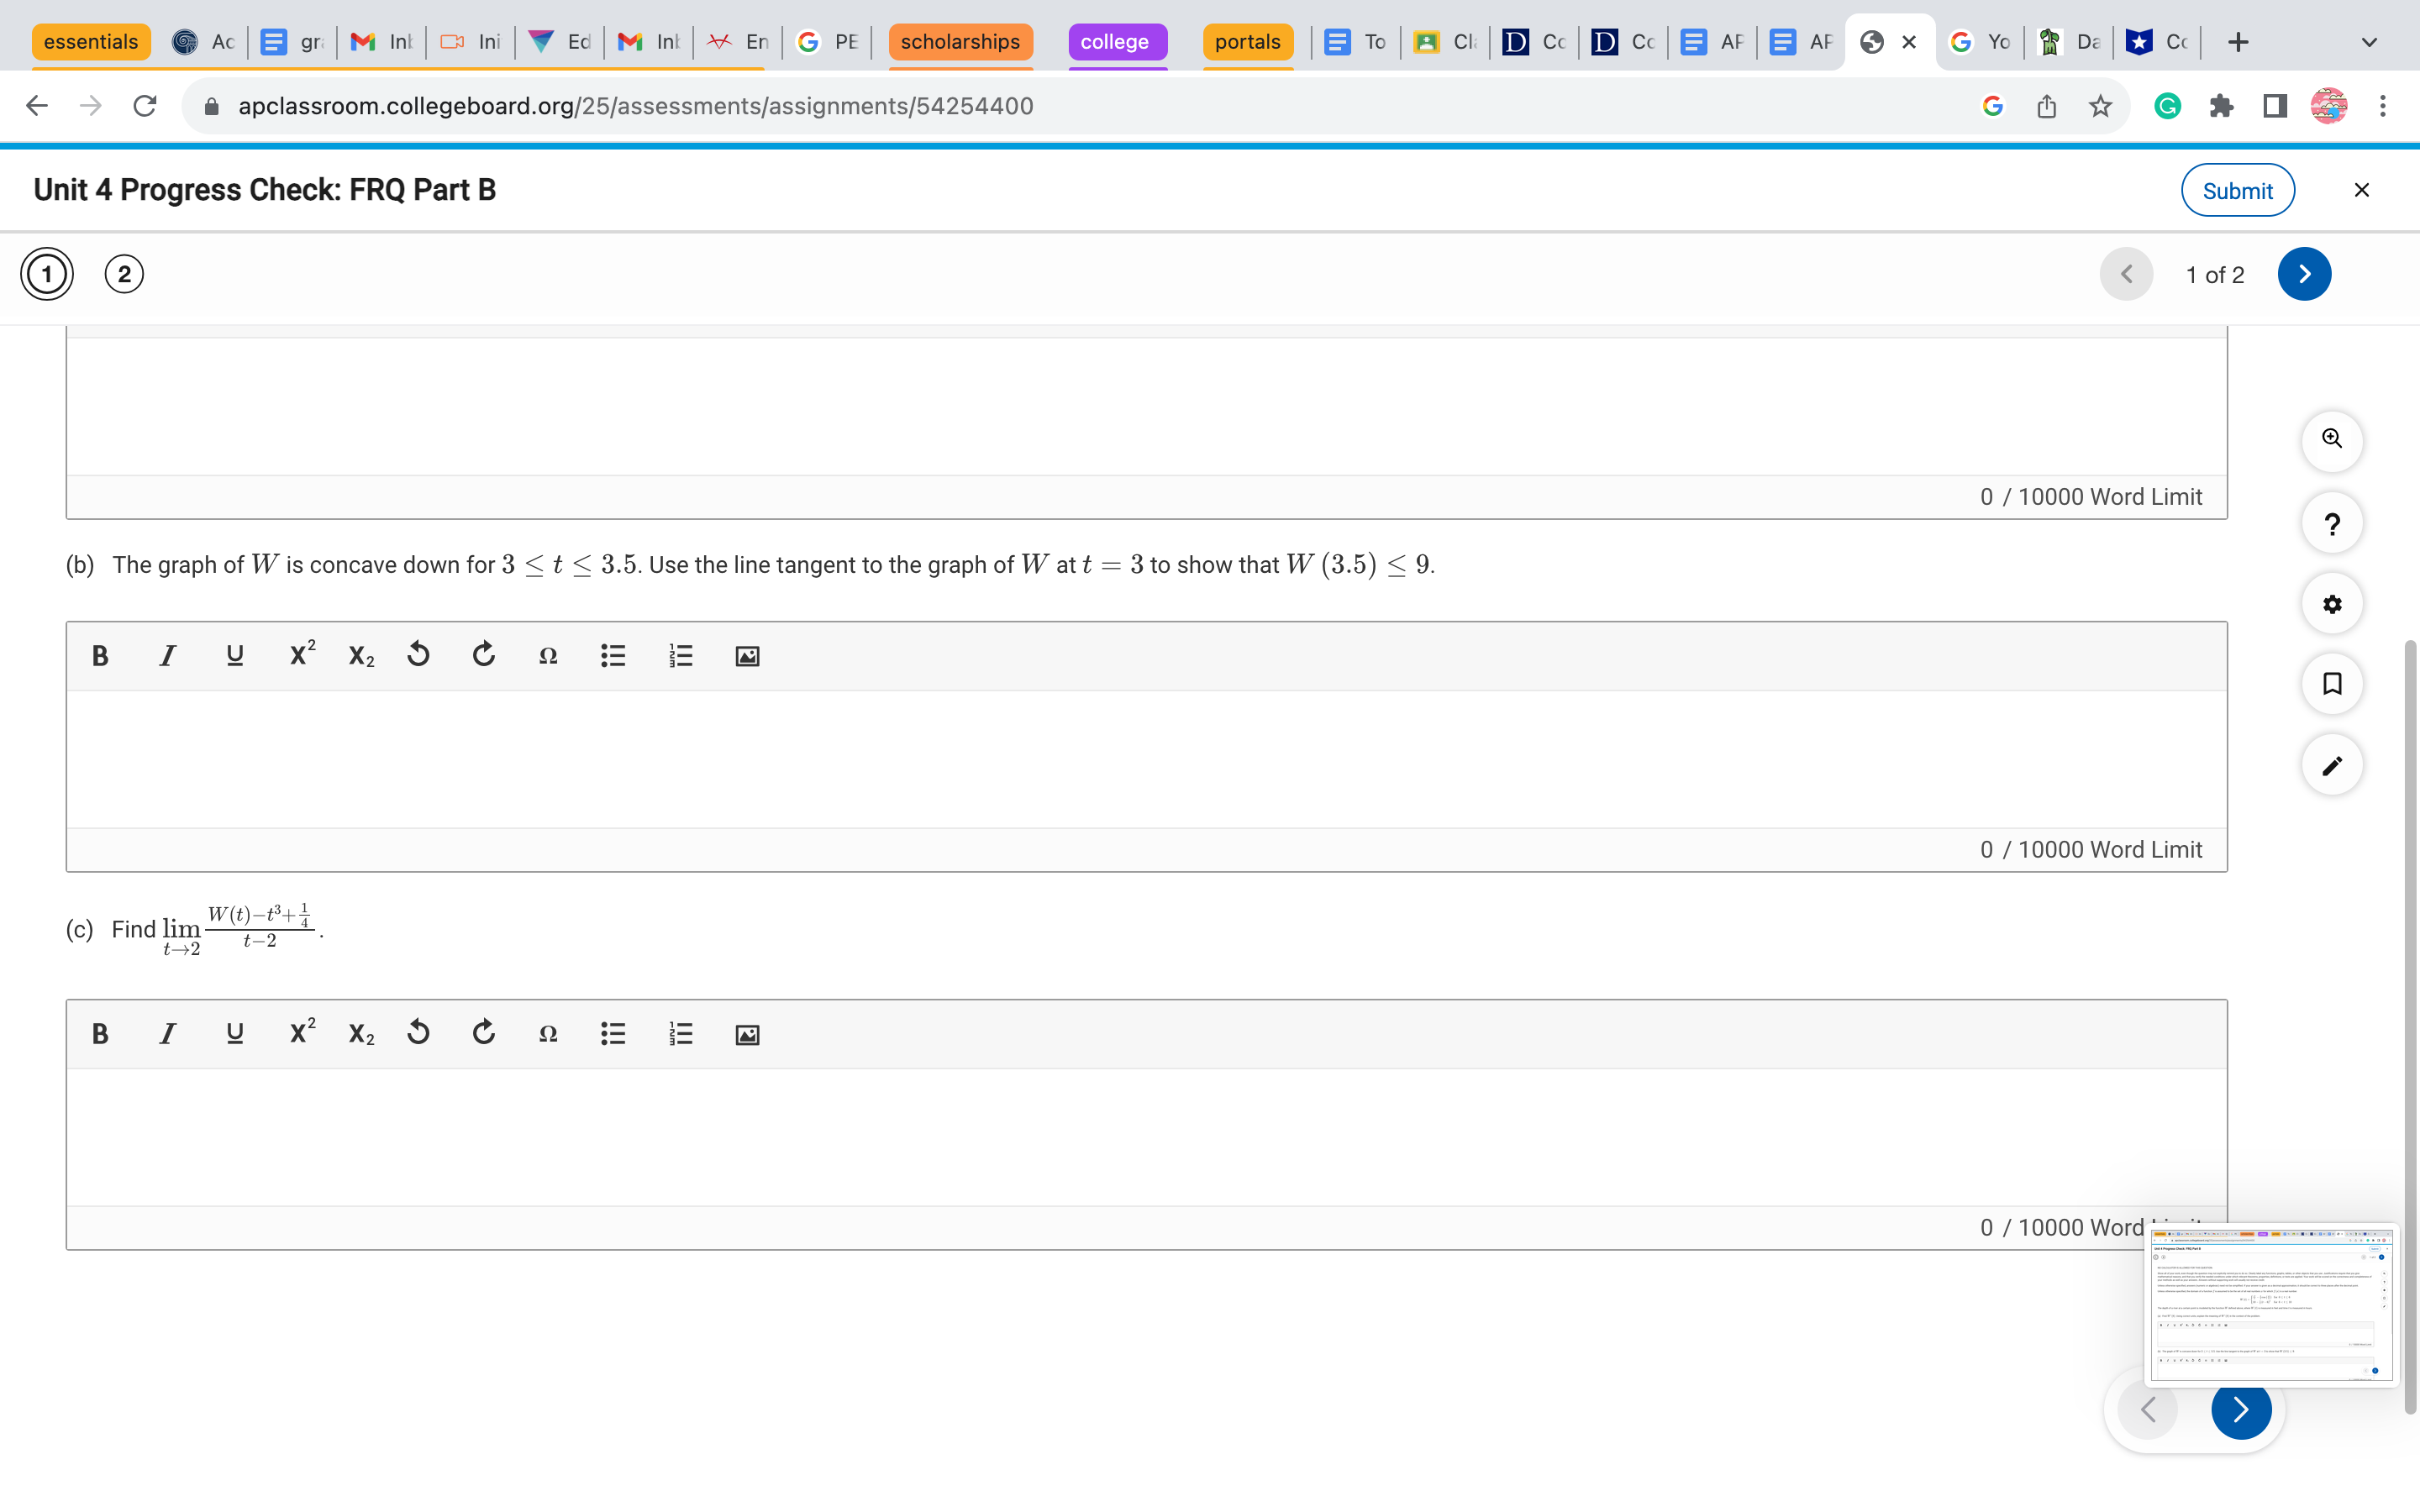Select question 1 in the question navigator
The height and width of the screenshot is (1512, 2420).
tap(45, 273)
